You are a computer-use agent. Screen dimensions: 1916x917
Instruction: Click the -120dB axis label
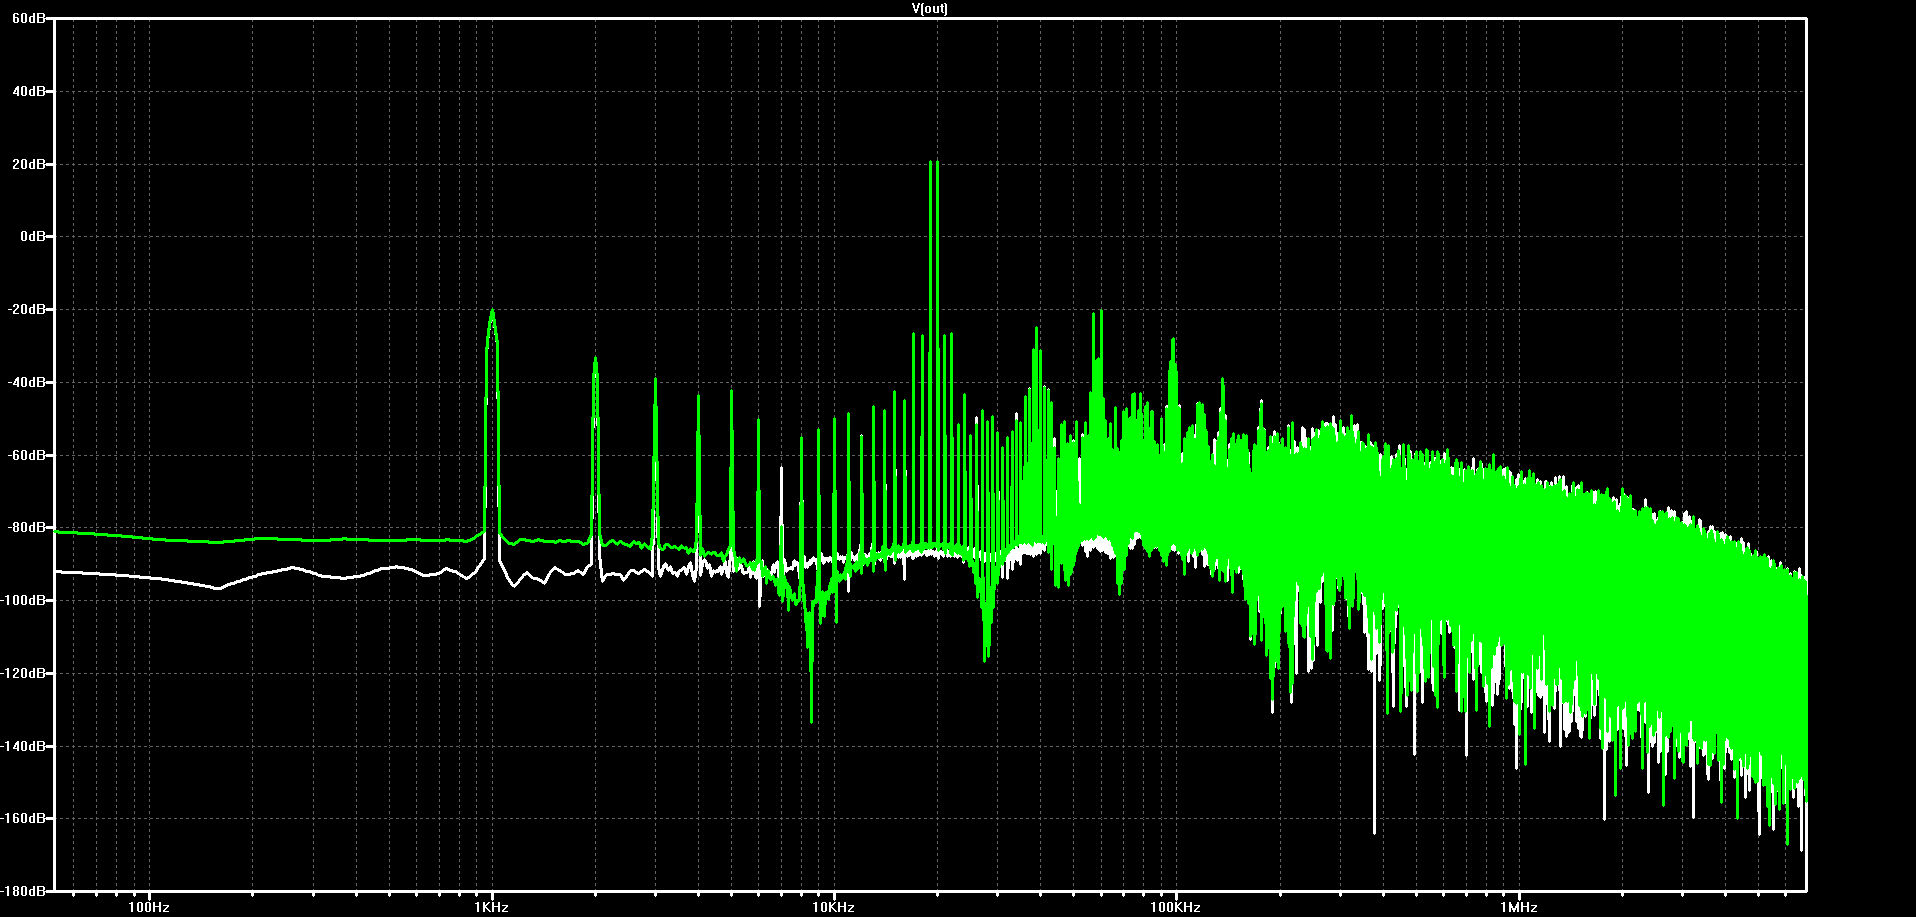click(24, 673)
